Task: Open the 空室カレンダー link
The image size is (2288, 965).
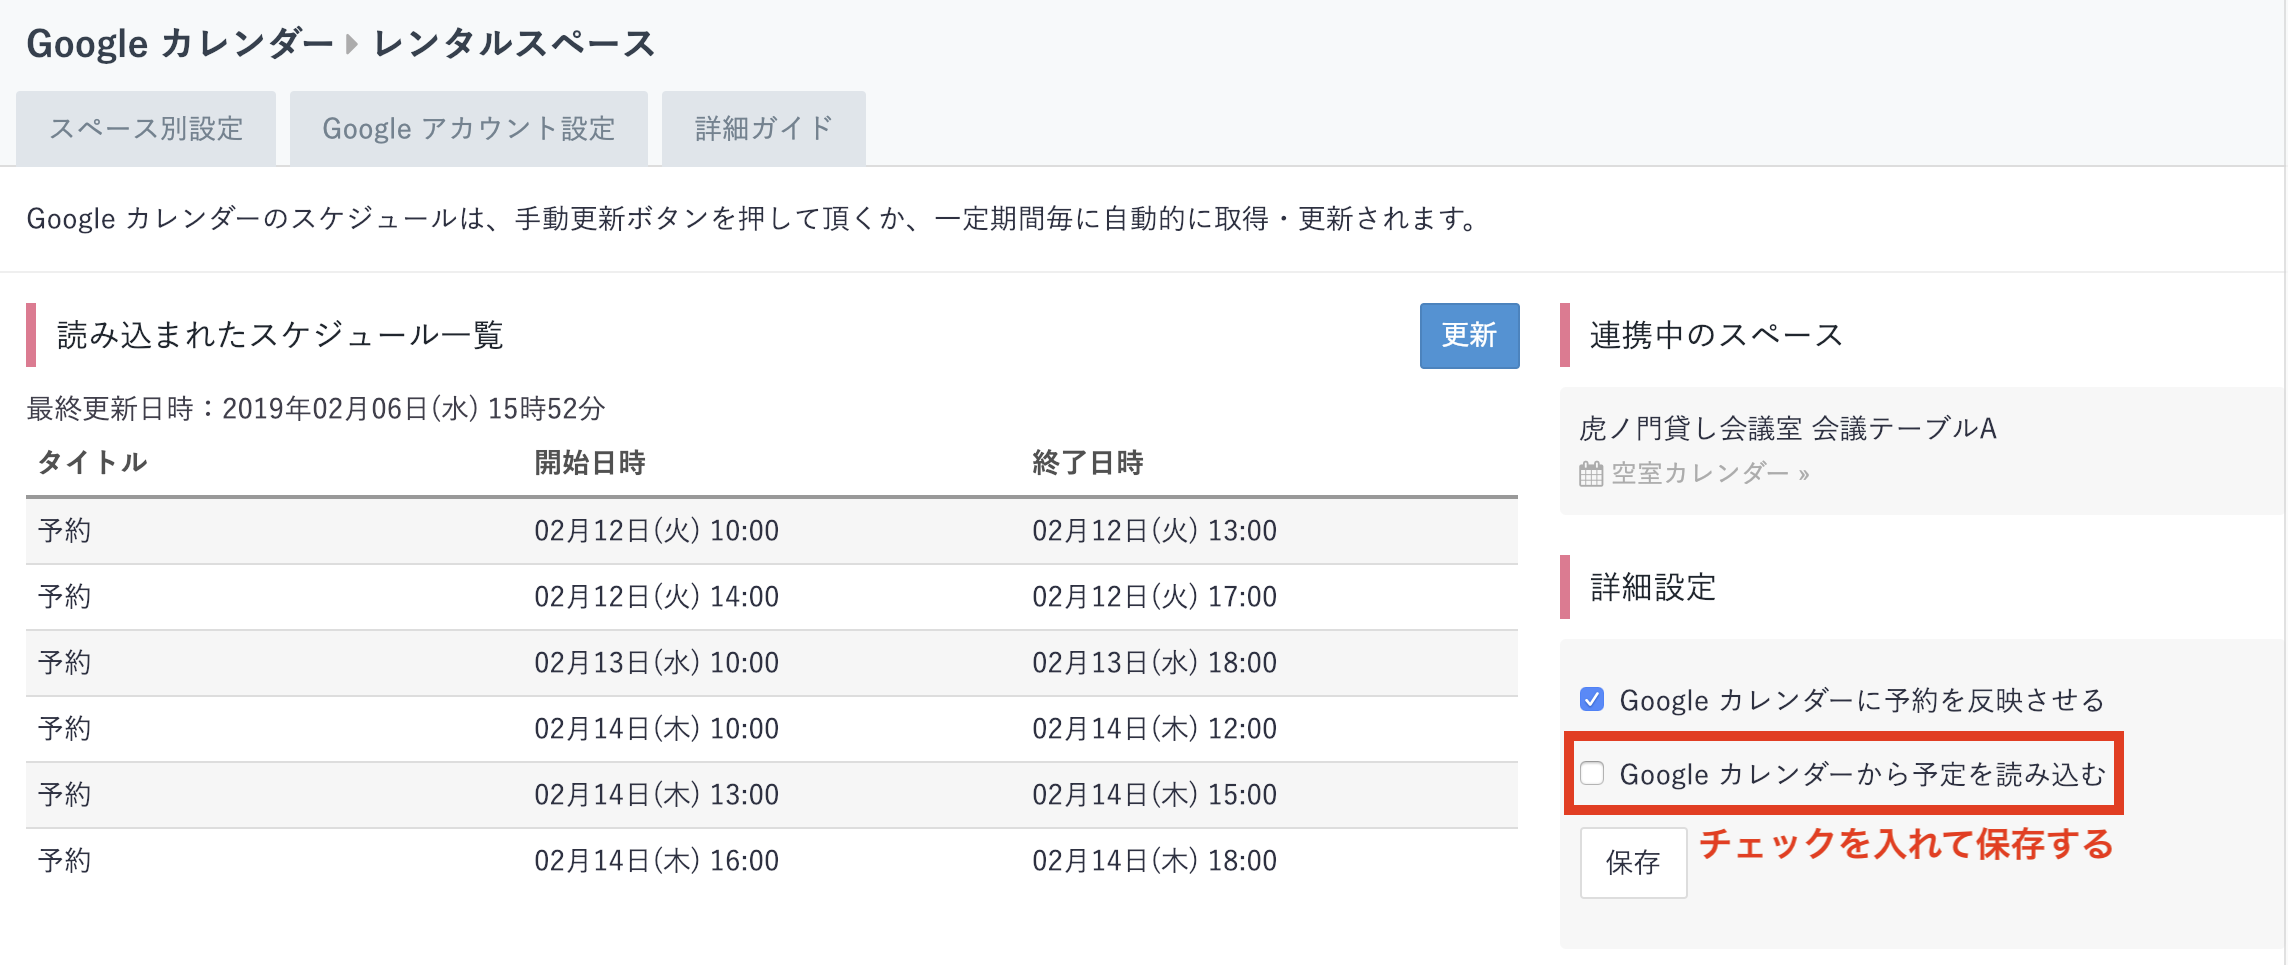Action: pos(1710,473)
